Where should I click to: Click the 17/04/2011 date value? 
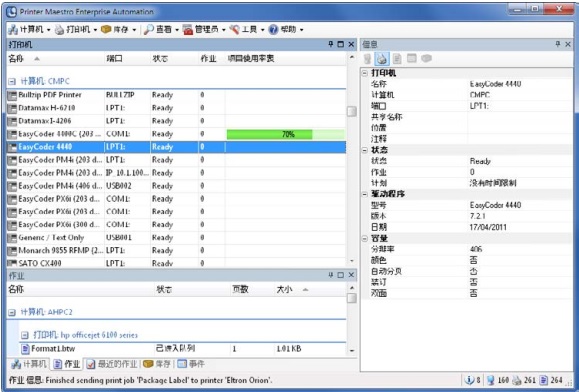(x=487, y=227)
